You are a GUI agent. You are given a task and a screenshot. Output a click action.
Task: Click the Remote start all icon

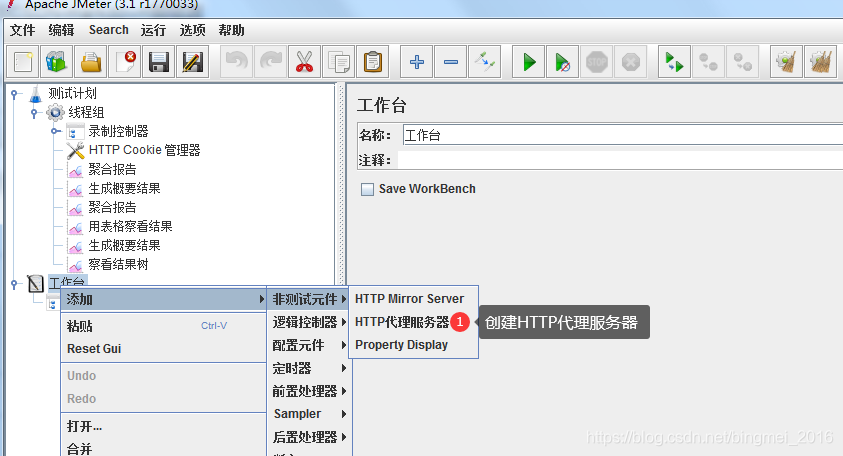point(674,62)
